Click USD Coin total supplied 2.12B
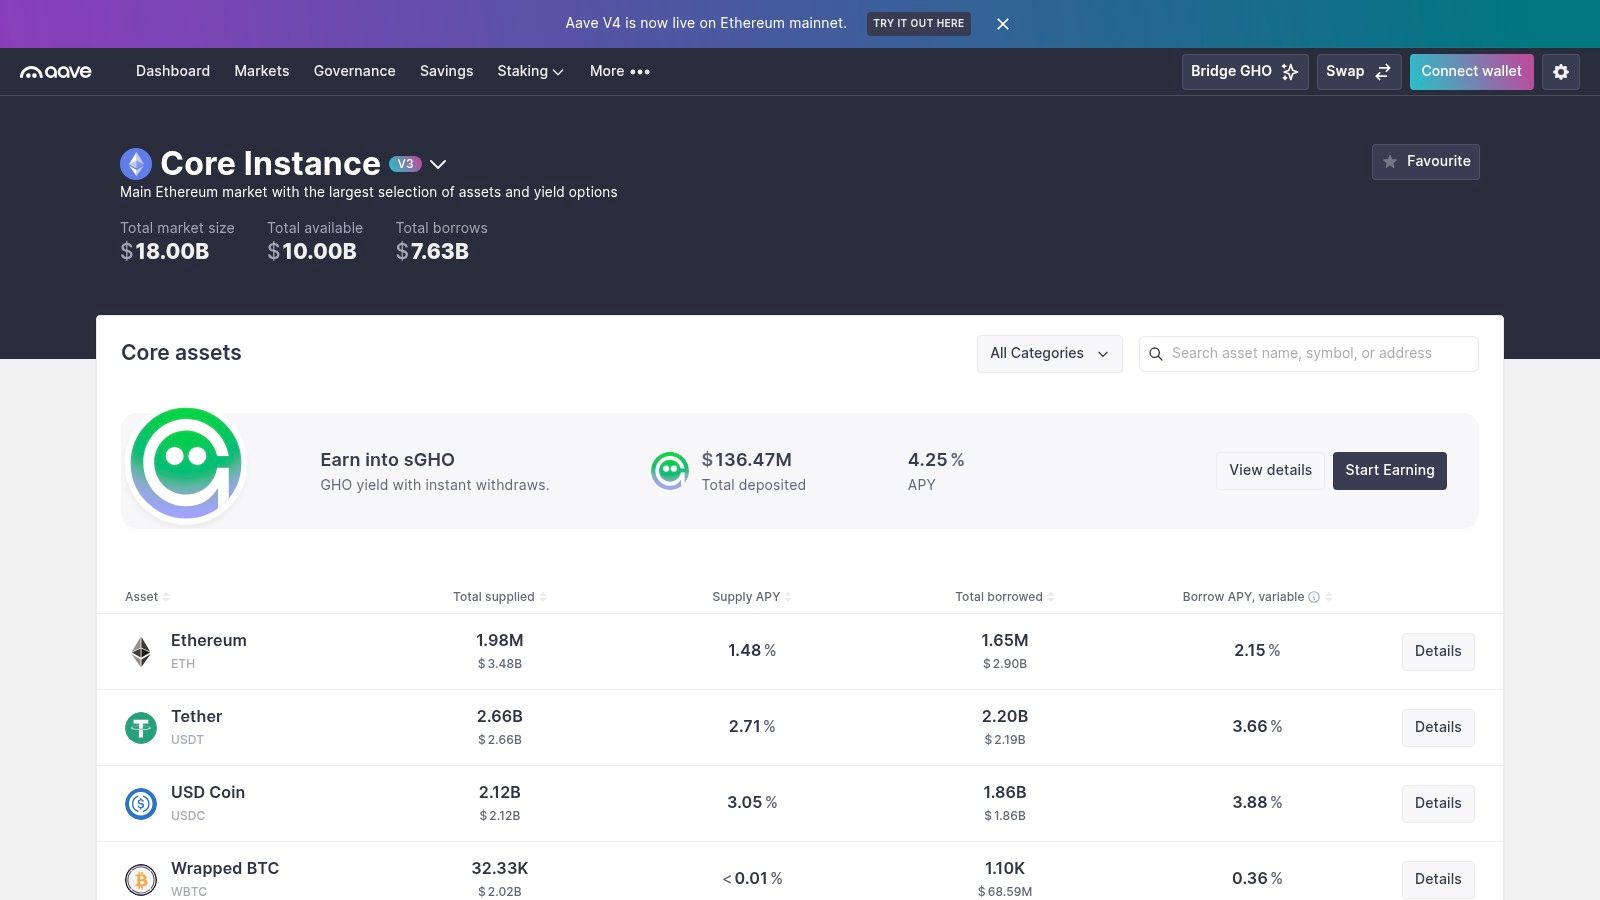This screenshot has width=1600, height=900. point(500,793)
